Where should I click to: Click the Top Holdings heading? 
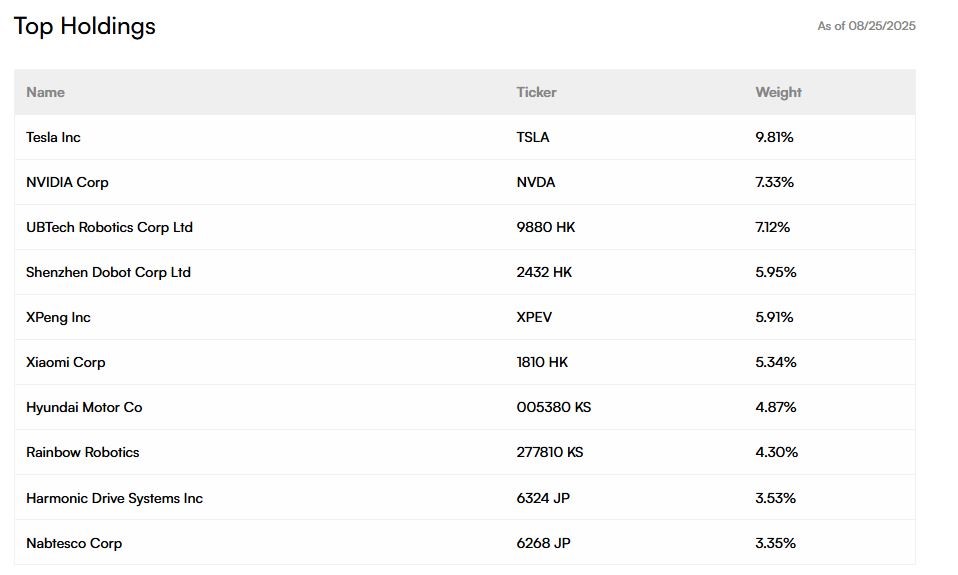[85, 26]
